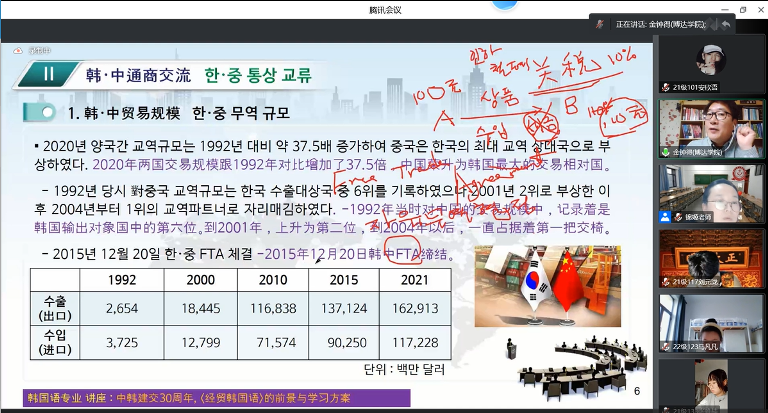Close the Tencent Meeting window

click(x=759, y=8)
